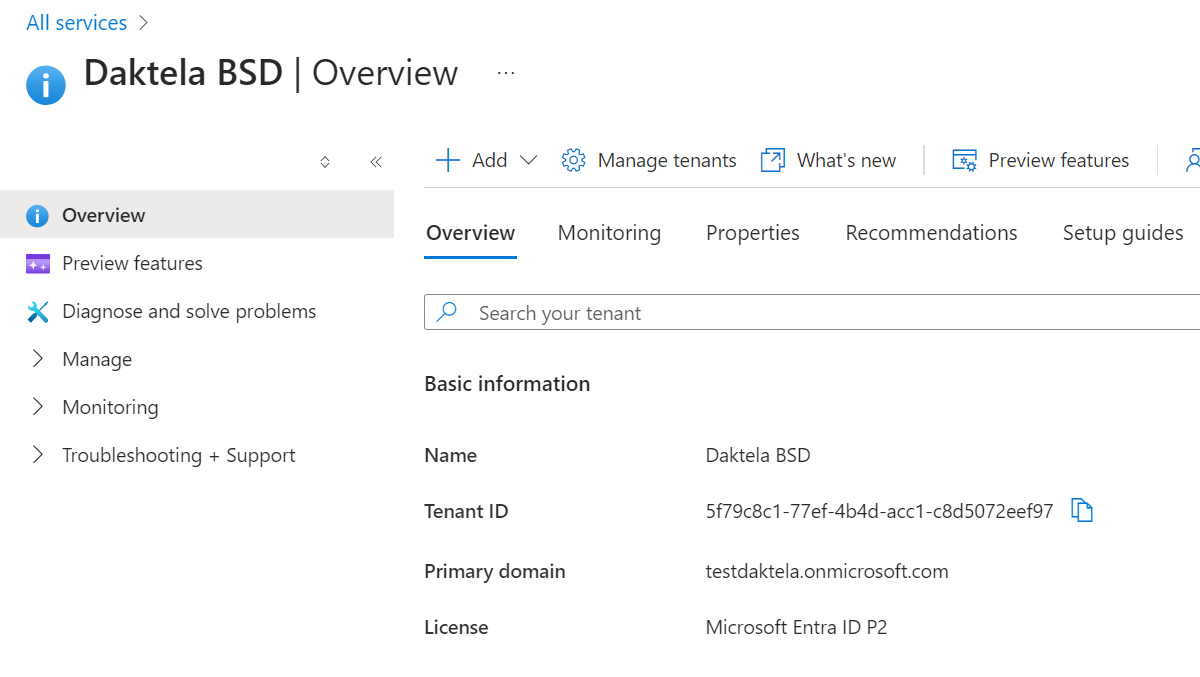Image resolution: width=1200 pixels, height=677 pixels.
Task: Click the blue info icon beside page title
Action: 46,85
